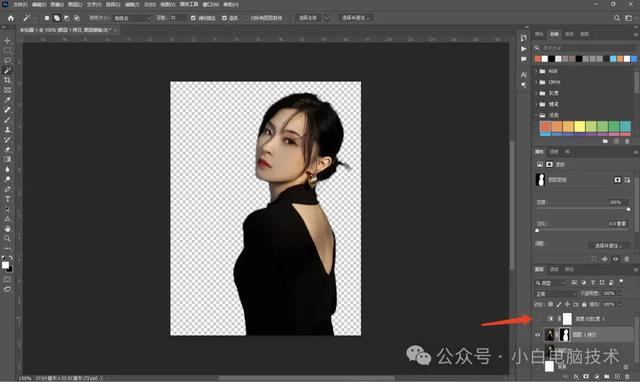
Task: Hide the 图层 1 拷贝 layer eye
Action: (537, 335)
